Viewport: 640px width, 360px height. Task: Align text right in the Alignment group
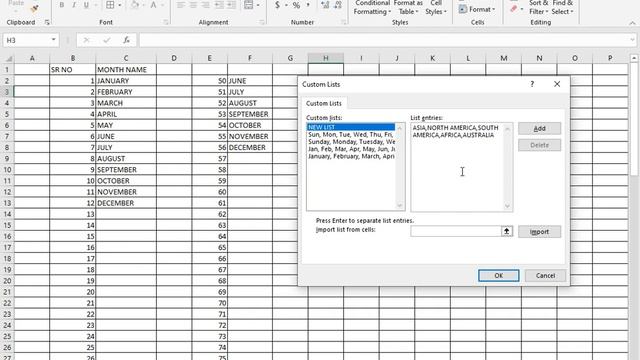pyautogui.click(x=206, y=5)
